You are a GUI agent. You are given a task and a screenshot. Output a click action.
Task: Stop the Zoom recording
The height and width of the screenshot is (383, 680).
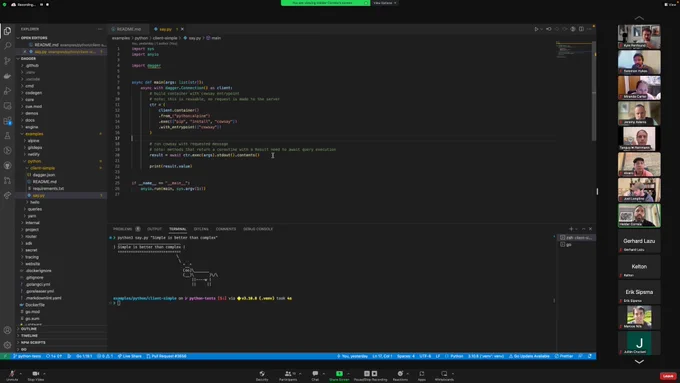pyautogui.click(x=374, y=373)
